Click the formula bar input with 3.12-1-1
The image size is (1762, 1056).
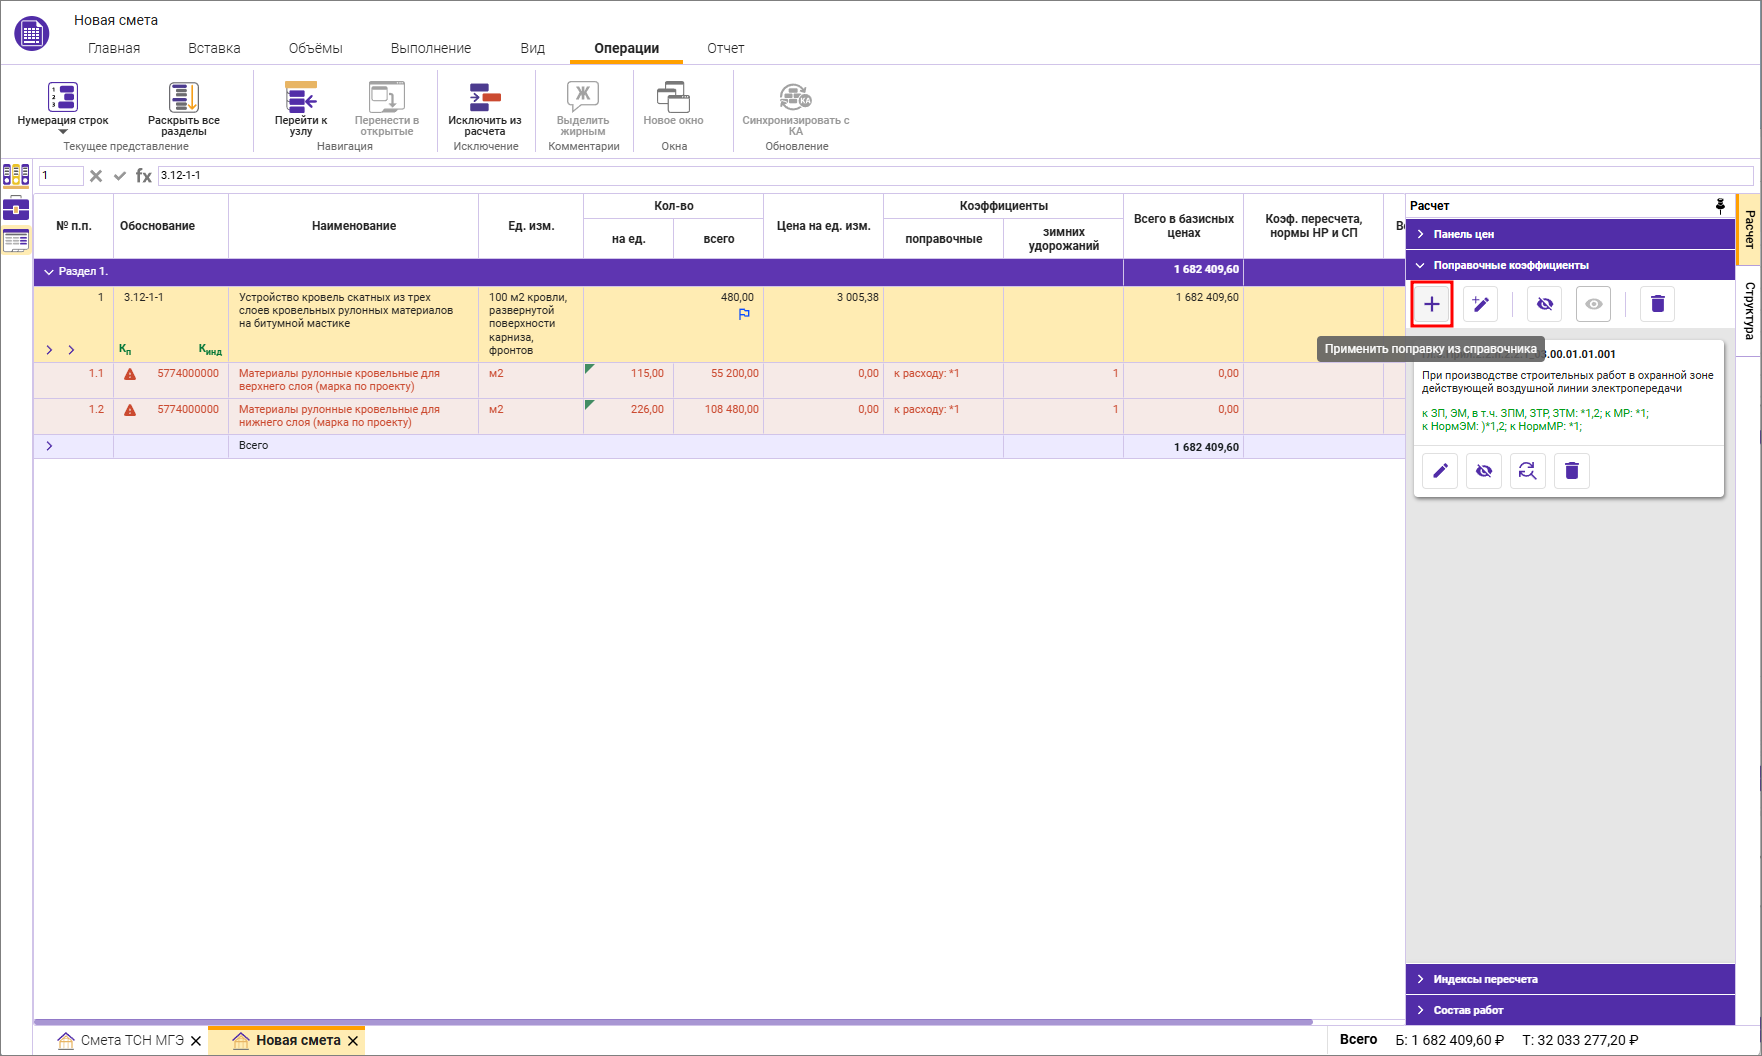pos(900,176)
